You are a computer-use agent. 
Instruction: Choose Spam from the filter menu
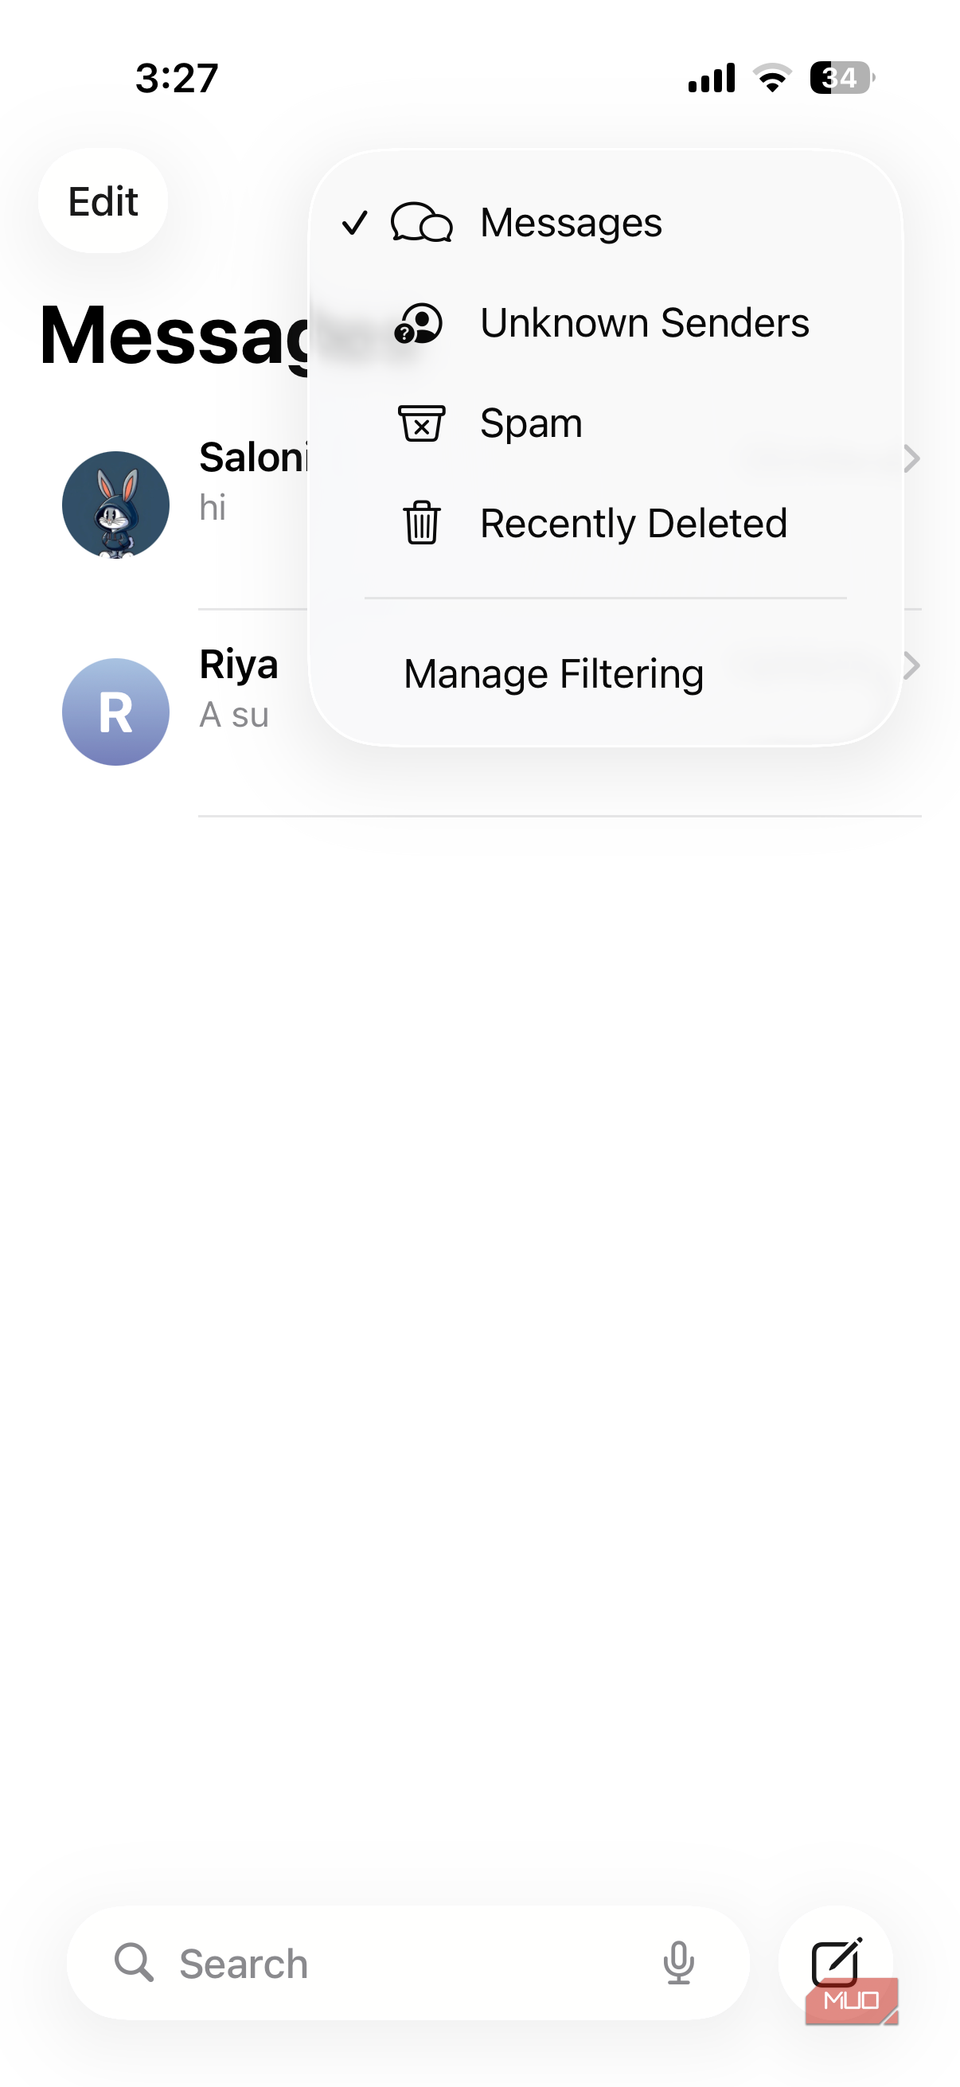tap(531, 424)
